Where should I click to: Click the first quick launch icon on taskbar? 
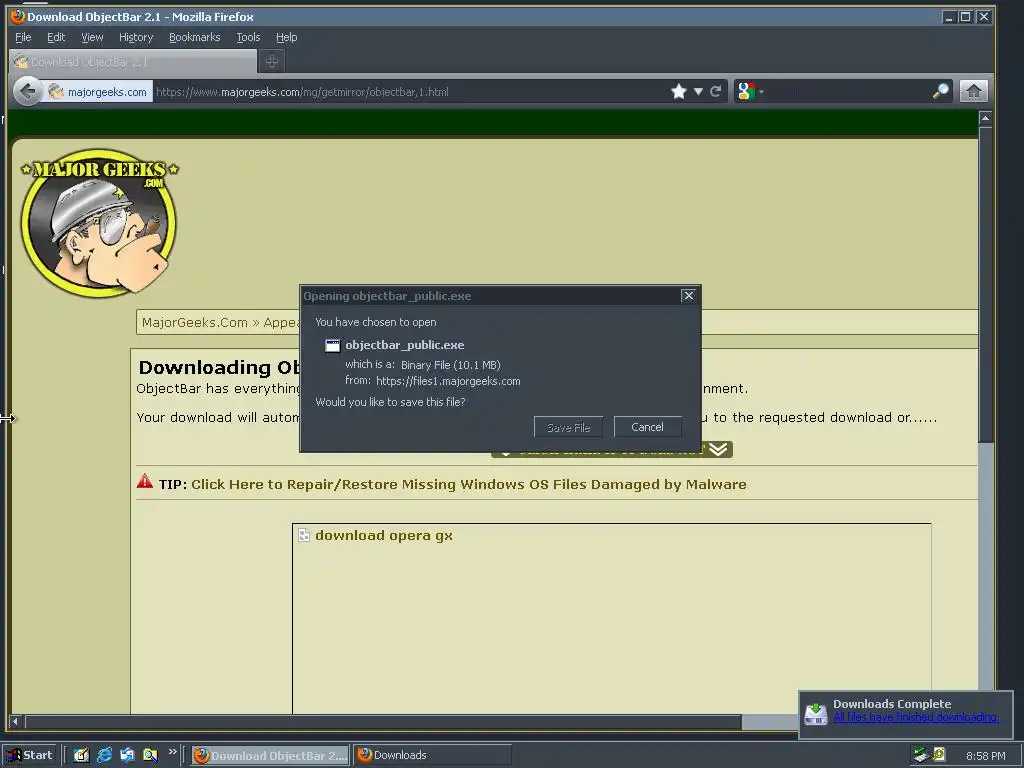pos(81,755)
